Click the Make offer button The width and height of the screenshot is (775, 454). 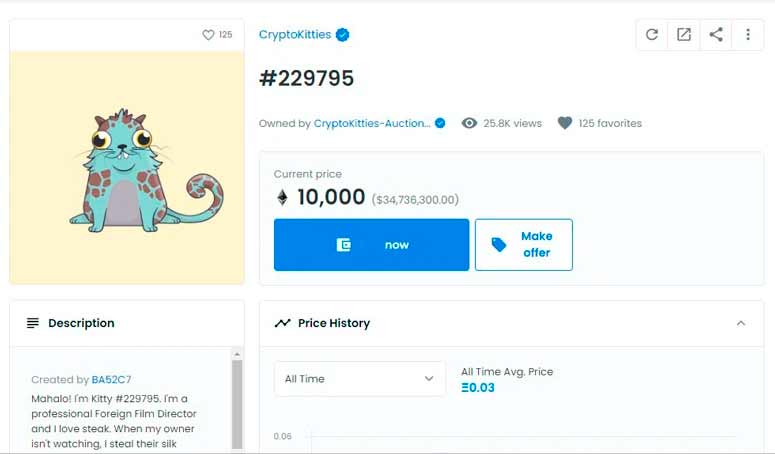[x=524, y=245]
